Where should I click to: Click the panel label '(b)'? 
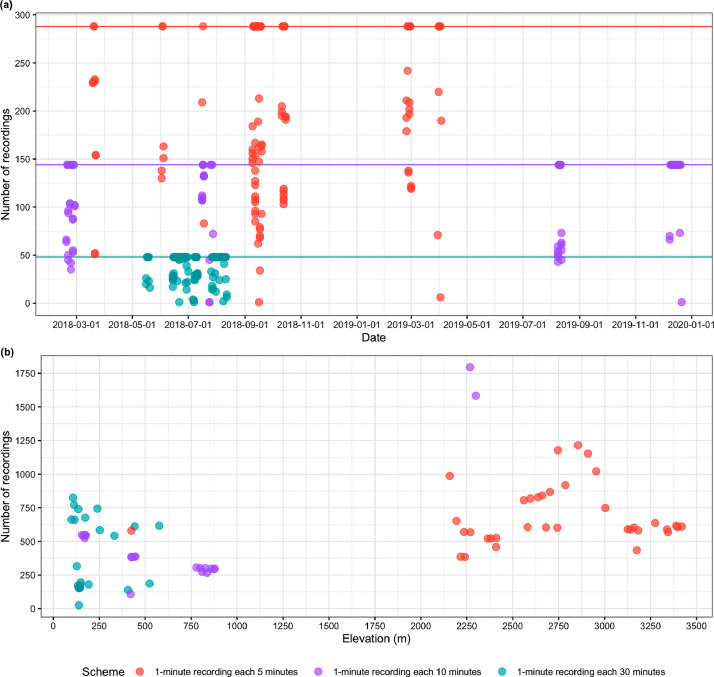click(x=7, y=351)
